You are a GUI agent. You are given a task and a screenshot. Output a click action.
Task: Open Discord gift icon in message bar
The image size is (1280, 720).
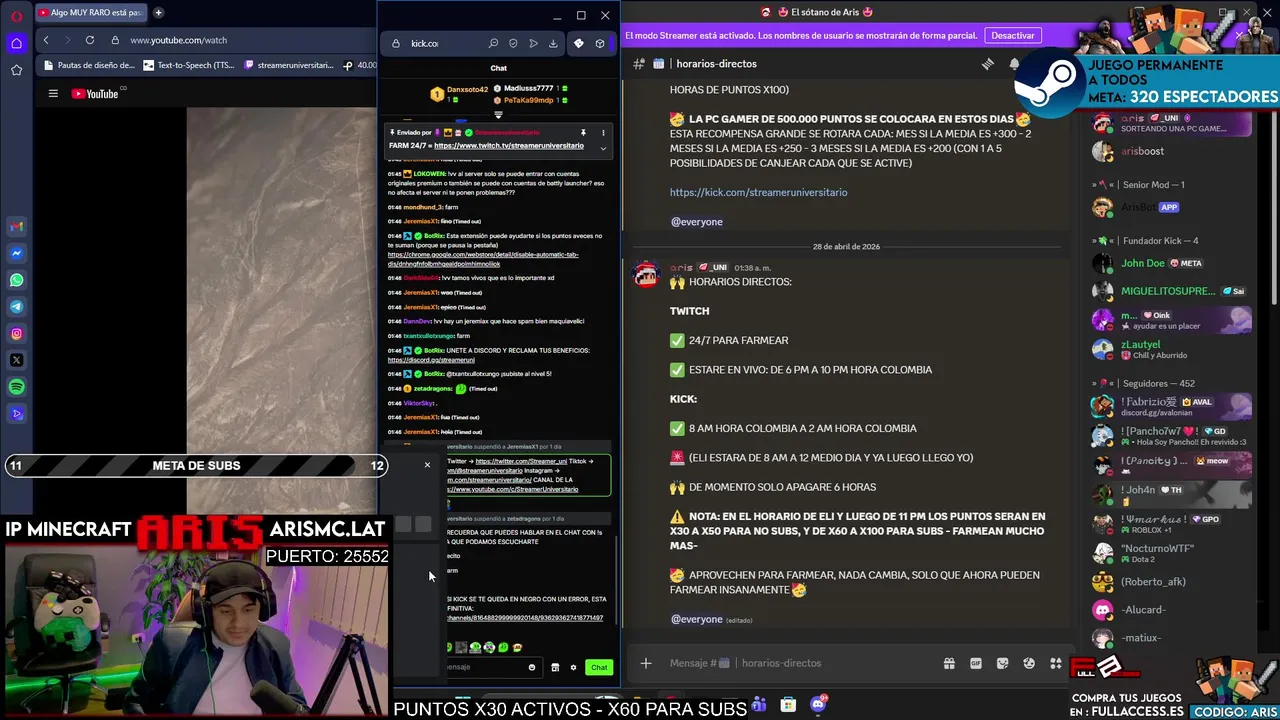point(949,663)
